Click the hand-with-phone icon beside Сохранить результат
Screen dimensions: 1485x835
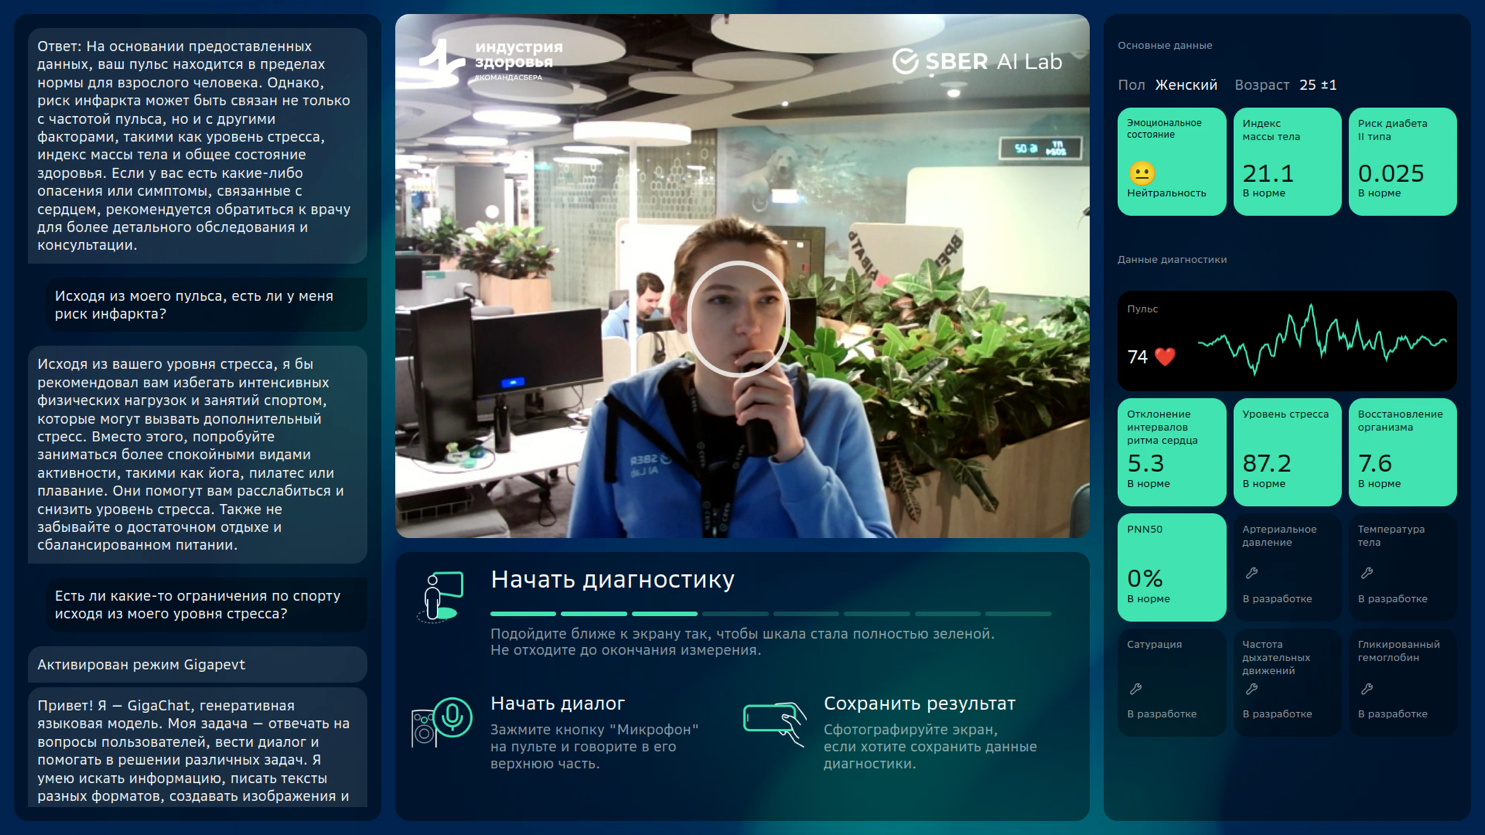pos(775,723)
